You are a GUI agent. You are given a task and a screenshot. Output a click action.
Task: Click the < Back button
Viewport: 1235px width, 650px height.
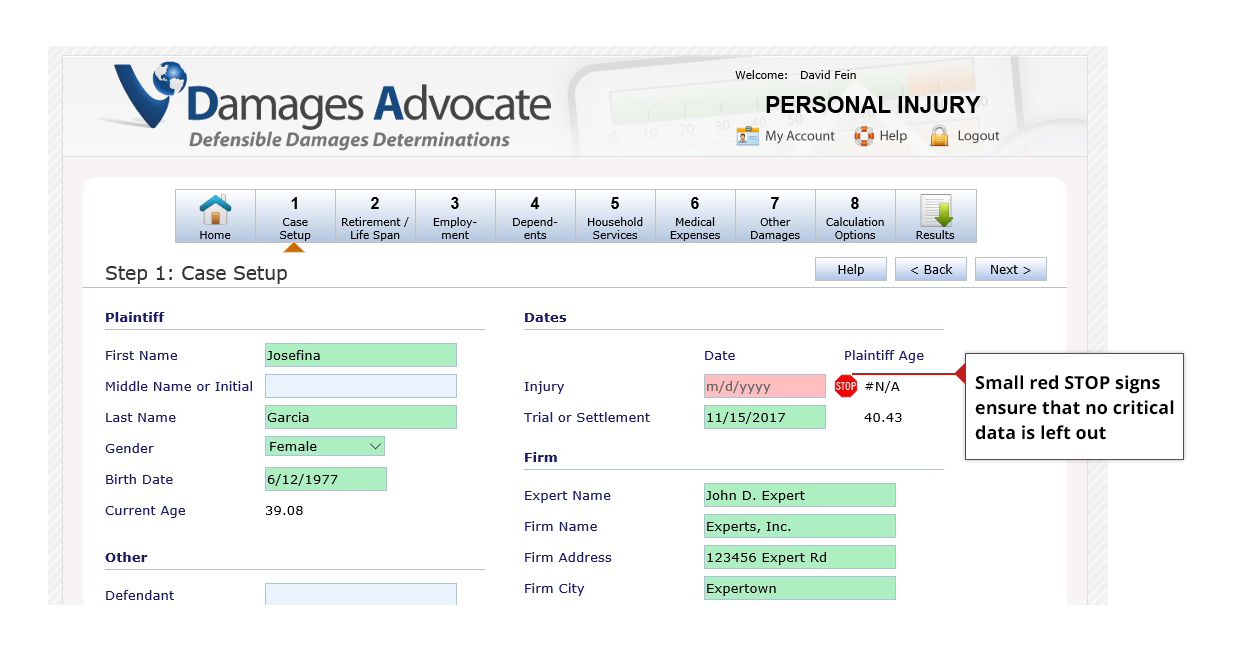[x=931, y=269]
